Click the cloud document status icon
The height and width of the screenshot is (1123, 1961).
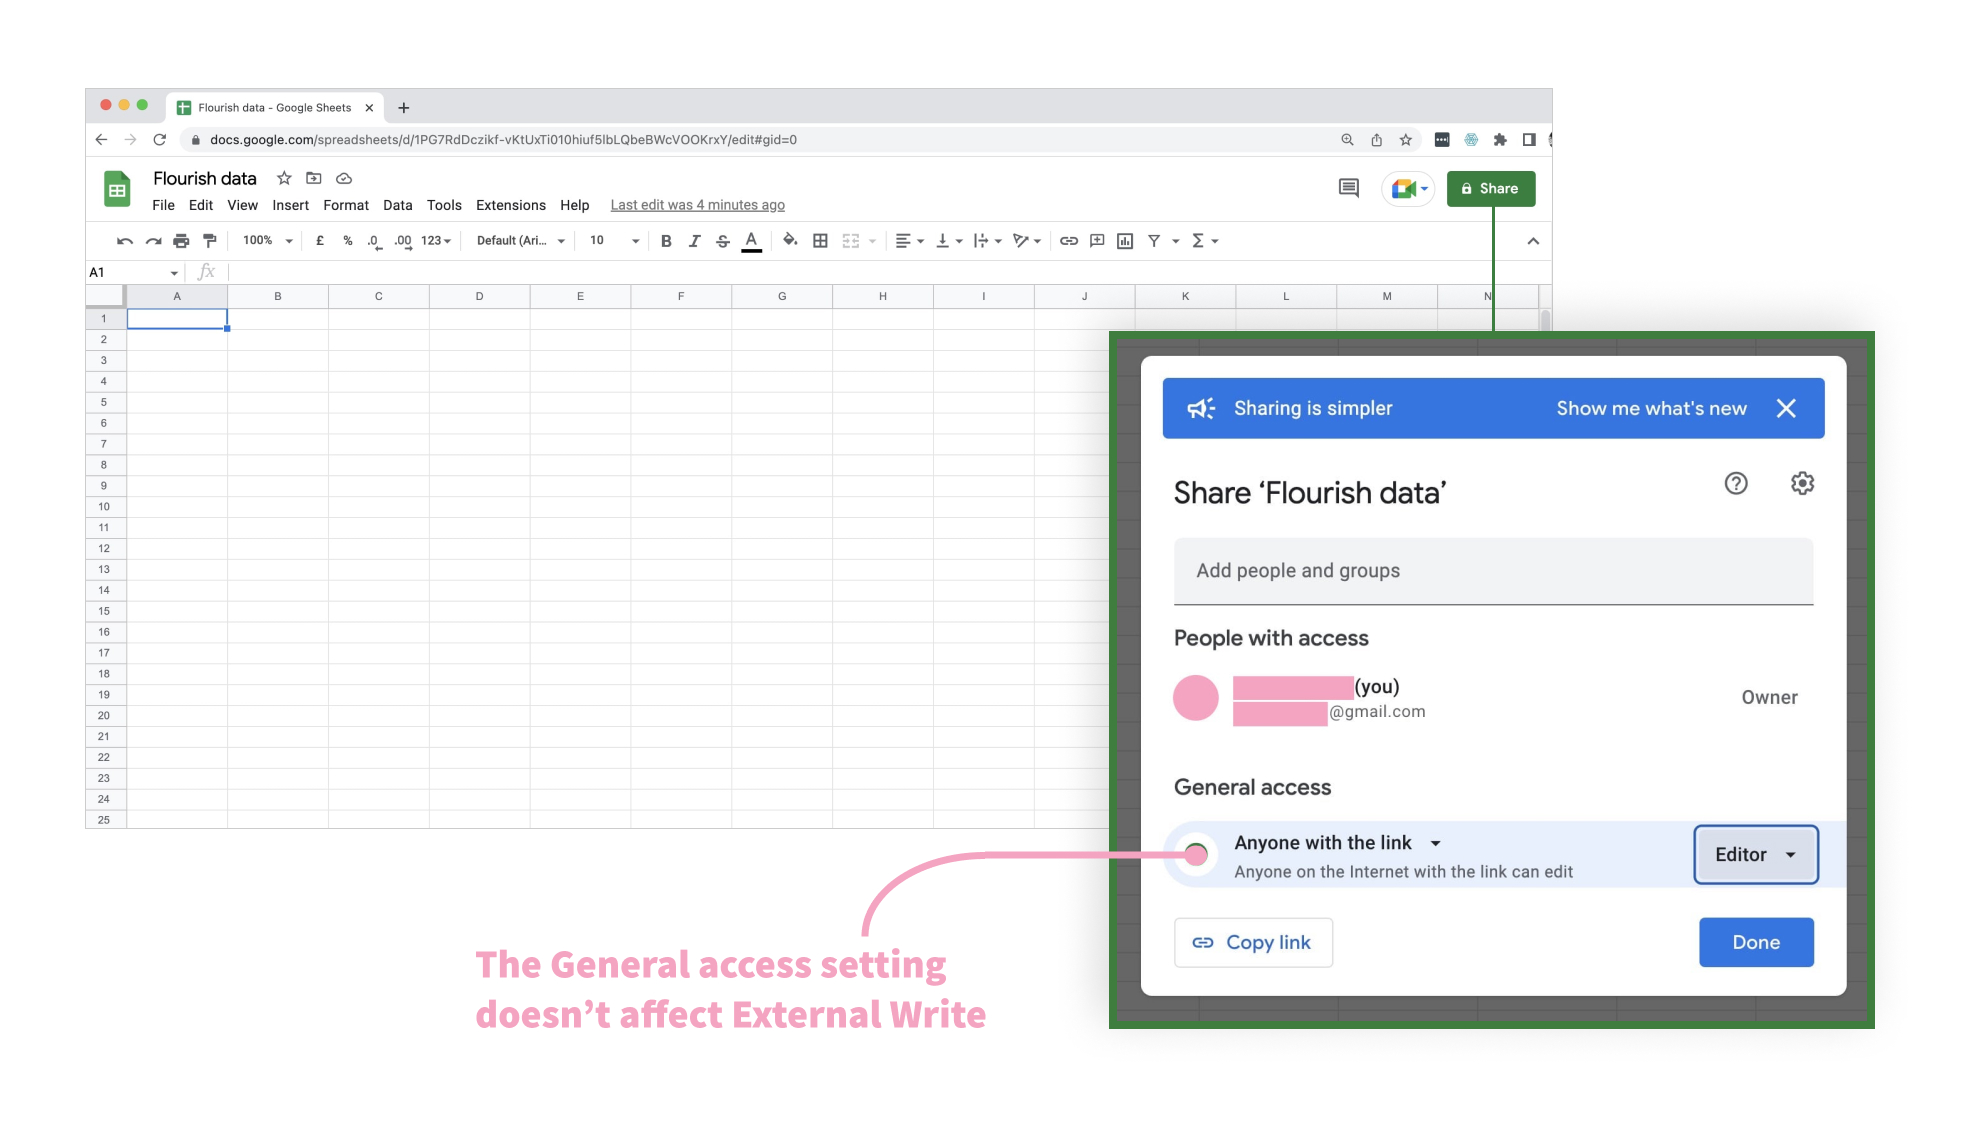tap(344, 178)
